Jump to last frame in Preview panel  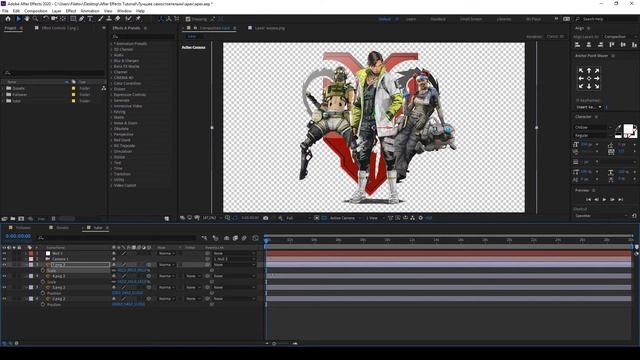[x=620, y=200]
